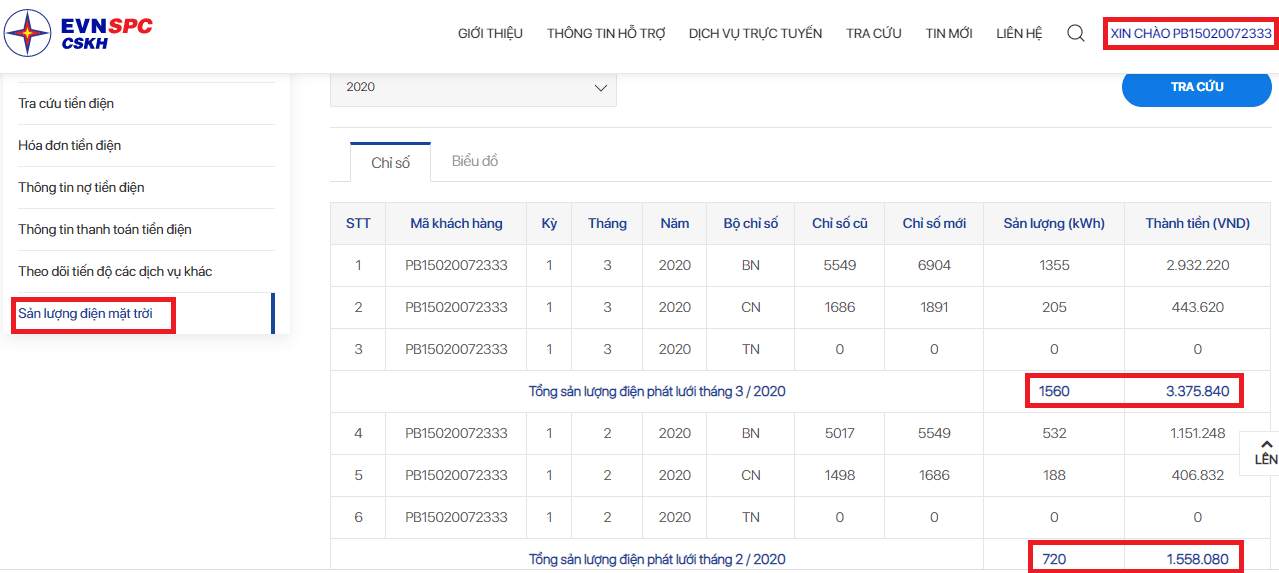Viewport: 1279px width, 573px height.
Task: Click output value 1355
Action: click(x=1054, y=265)
